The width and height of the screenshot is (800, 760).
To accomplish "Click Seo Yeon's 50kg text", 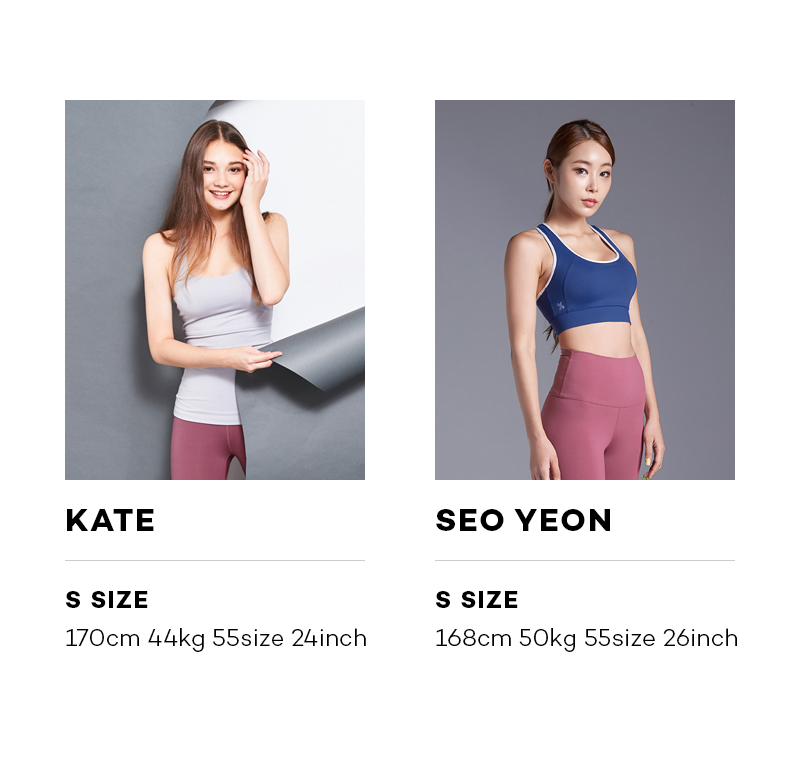I will click(547, 639).
